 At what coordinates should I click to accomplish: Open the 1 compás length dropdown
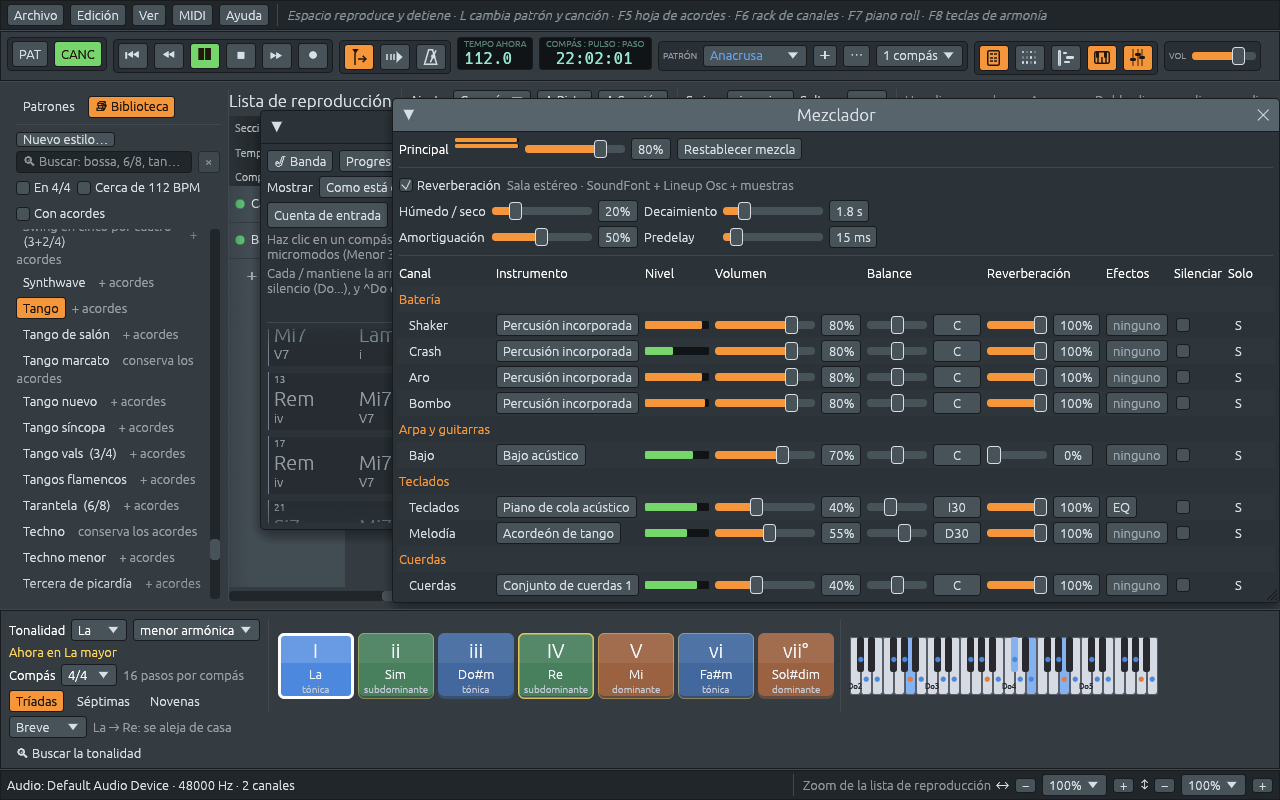click(x=919, y=56)
